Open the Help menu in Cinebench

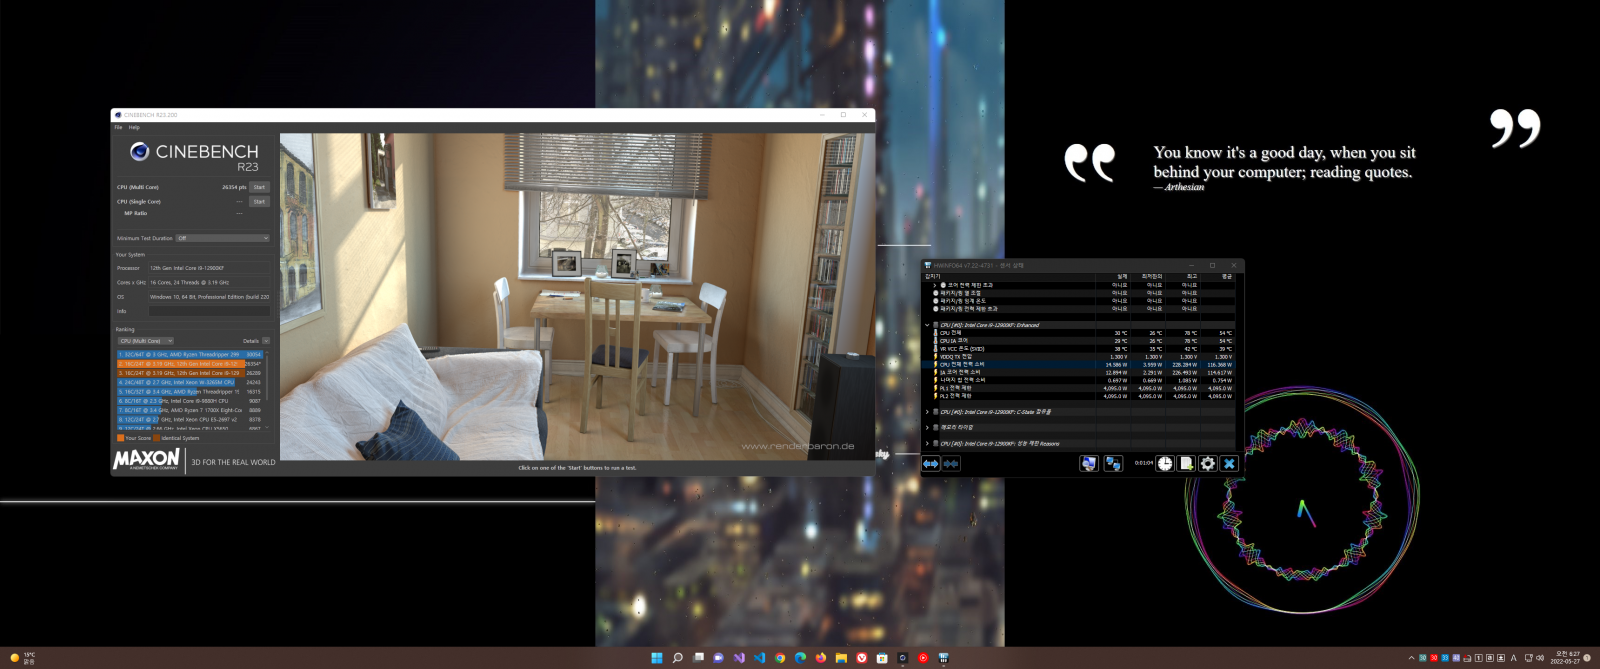(134, 127)
